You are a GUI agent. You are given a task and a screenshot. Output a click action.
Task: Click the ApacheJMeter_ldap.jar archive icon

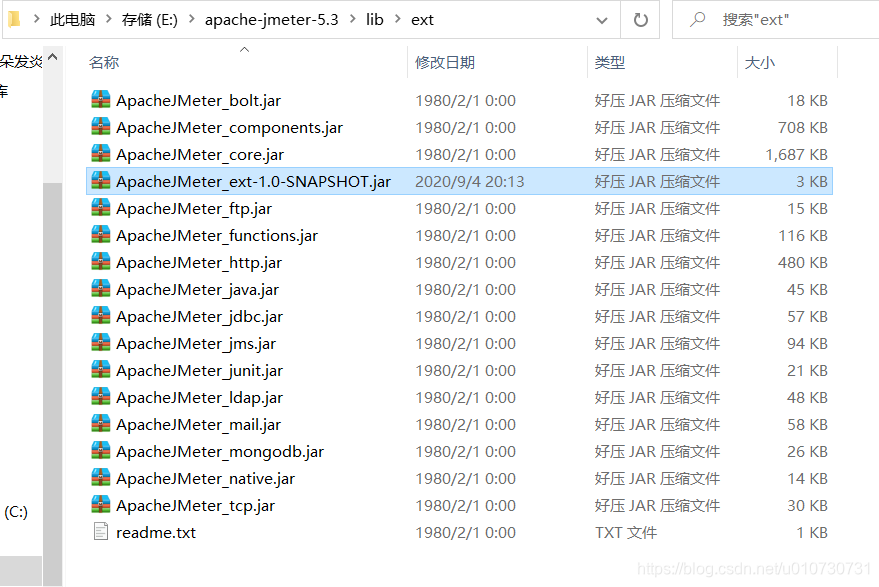tap(101, 397)
